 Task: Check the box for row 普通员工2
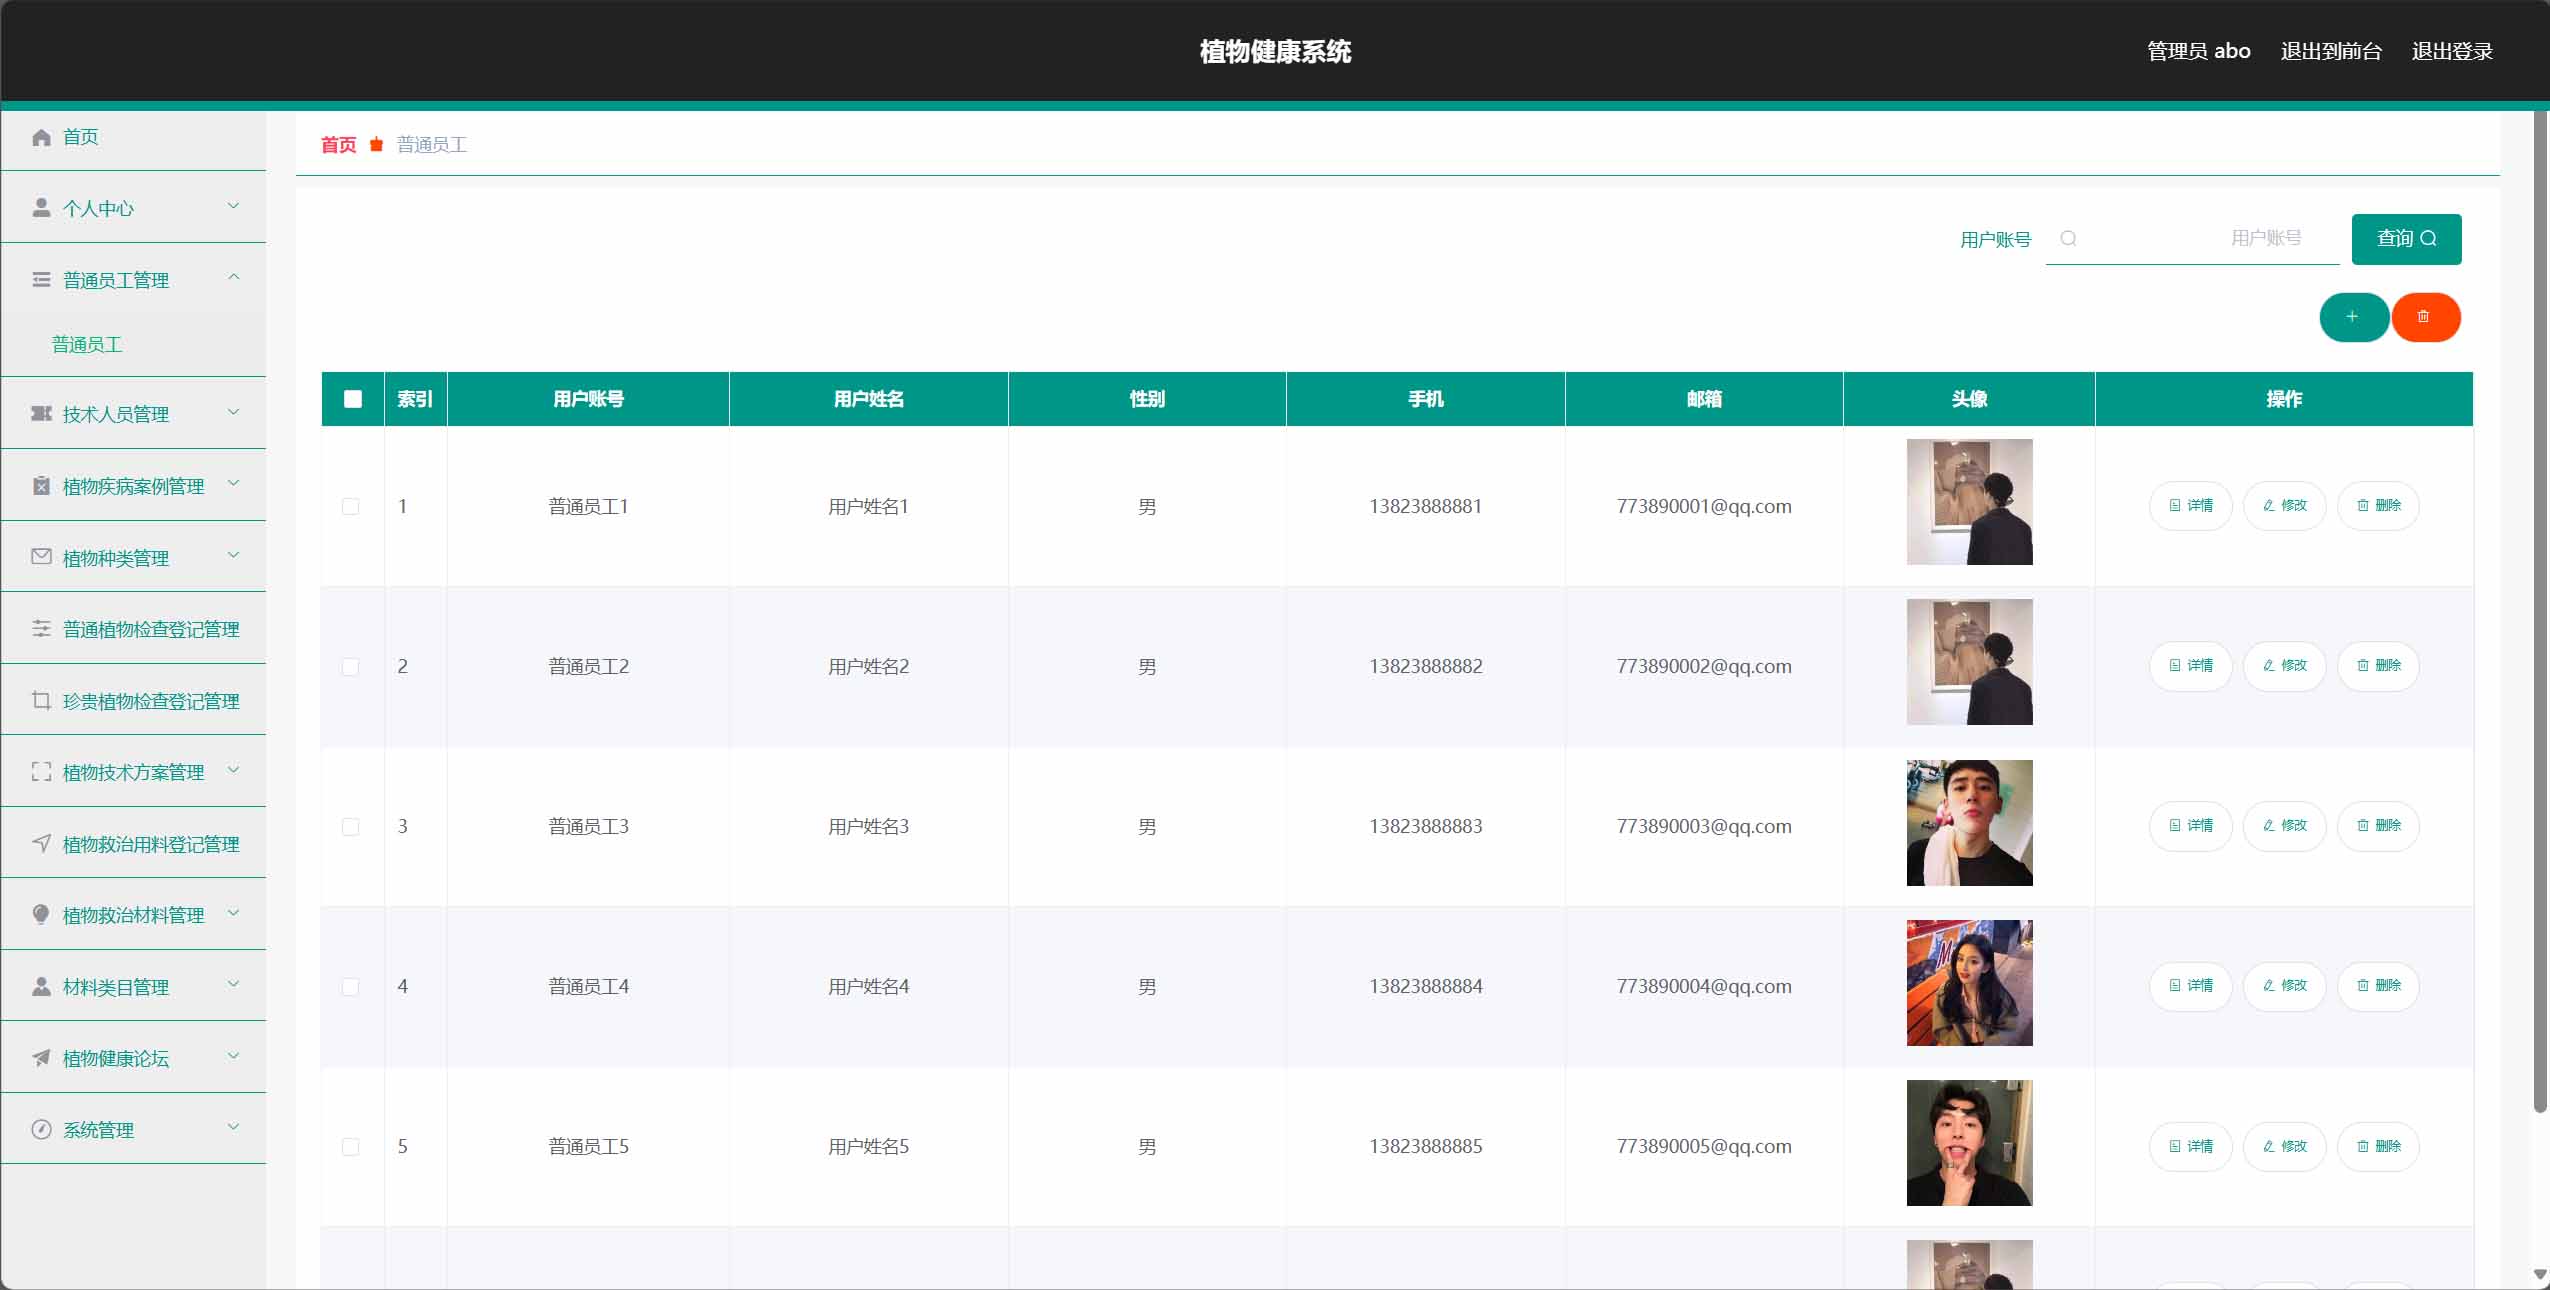tap(350, 666)
